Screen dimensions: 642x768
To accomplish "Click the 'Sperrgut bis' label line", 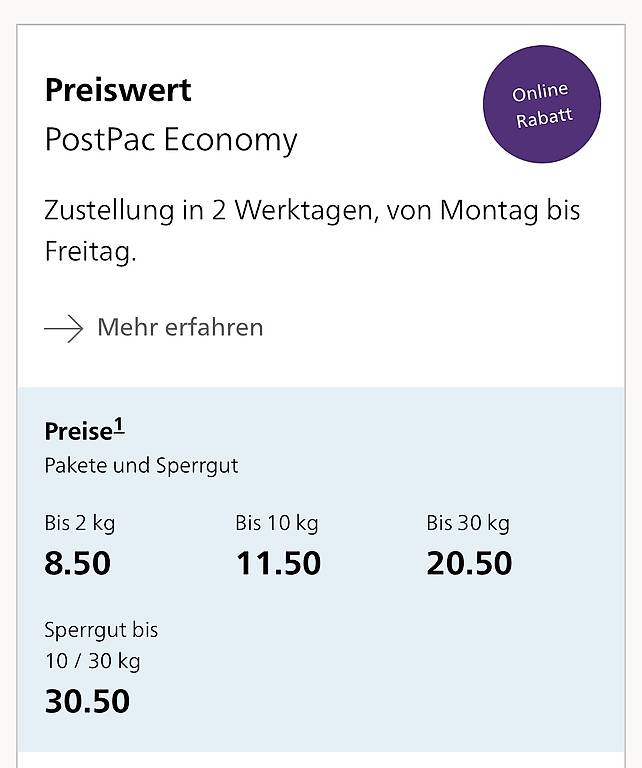I will (101, 631).
